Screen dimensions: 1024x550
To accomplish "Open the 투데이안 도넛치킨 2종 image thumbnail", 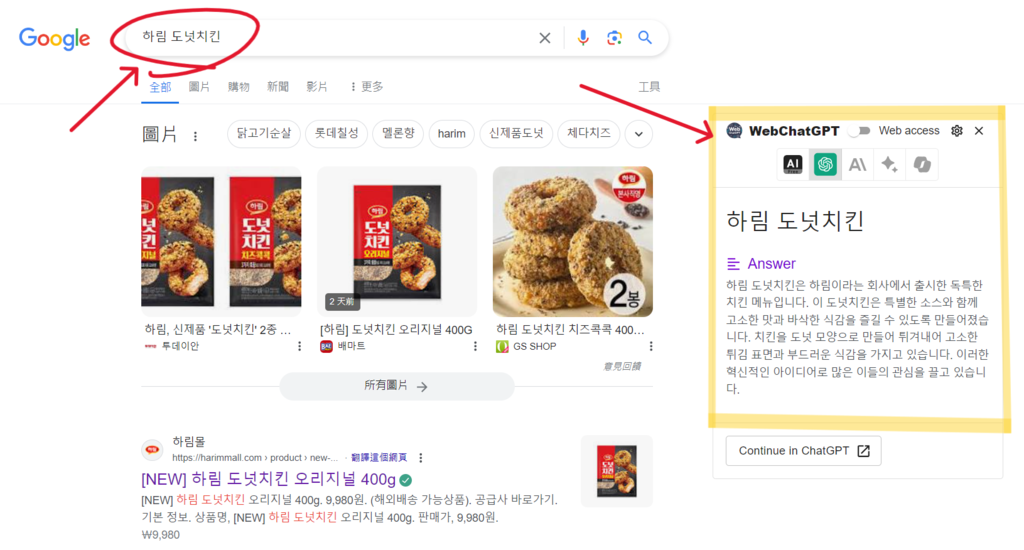I will coord(221,241).
